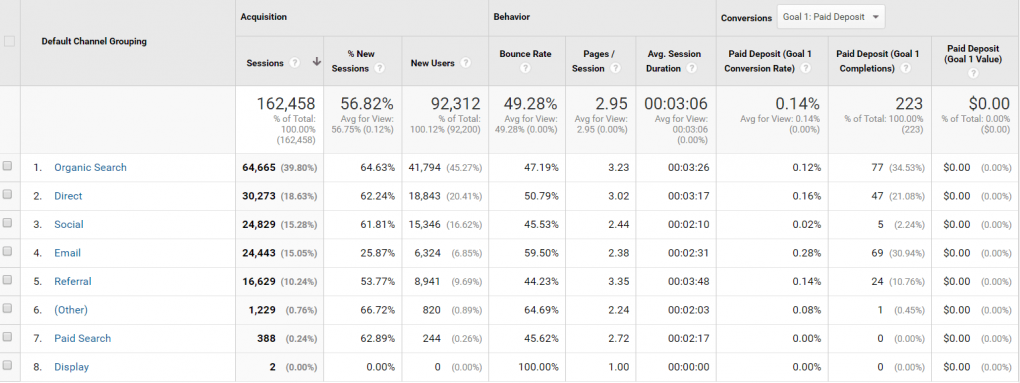Open help icon for % New Sessions
This screenshot has width=1020, height=383.
click(379, 68)
